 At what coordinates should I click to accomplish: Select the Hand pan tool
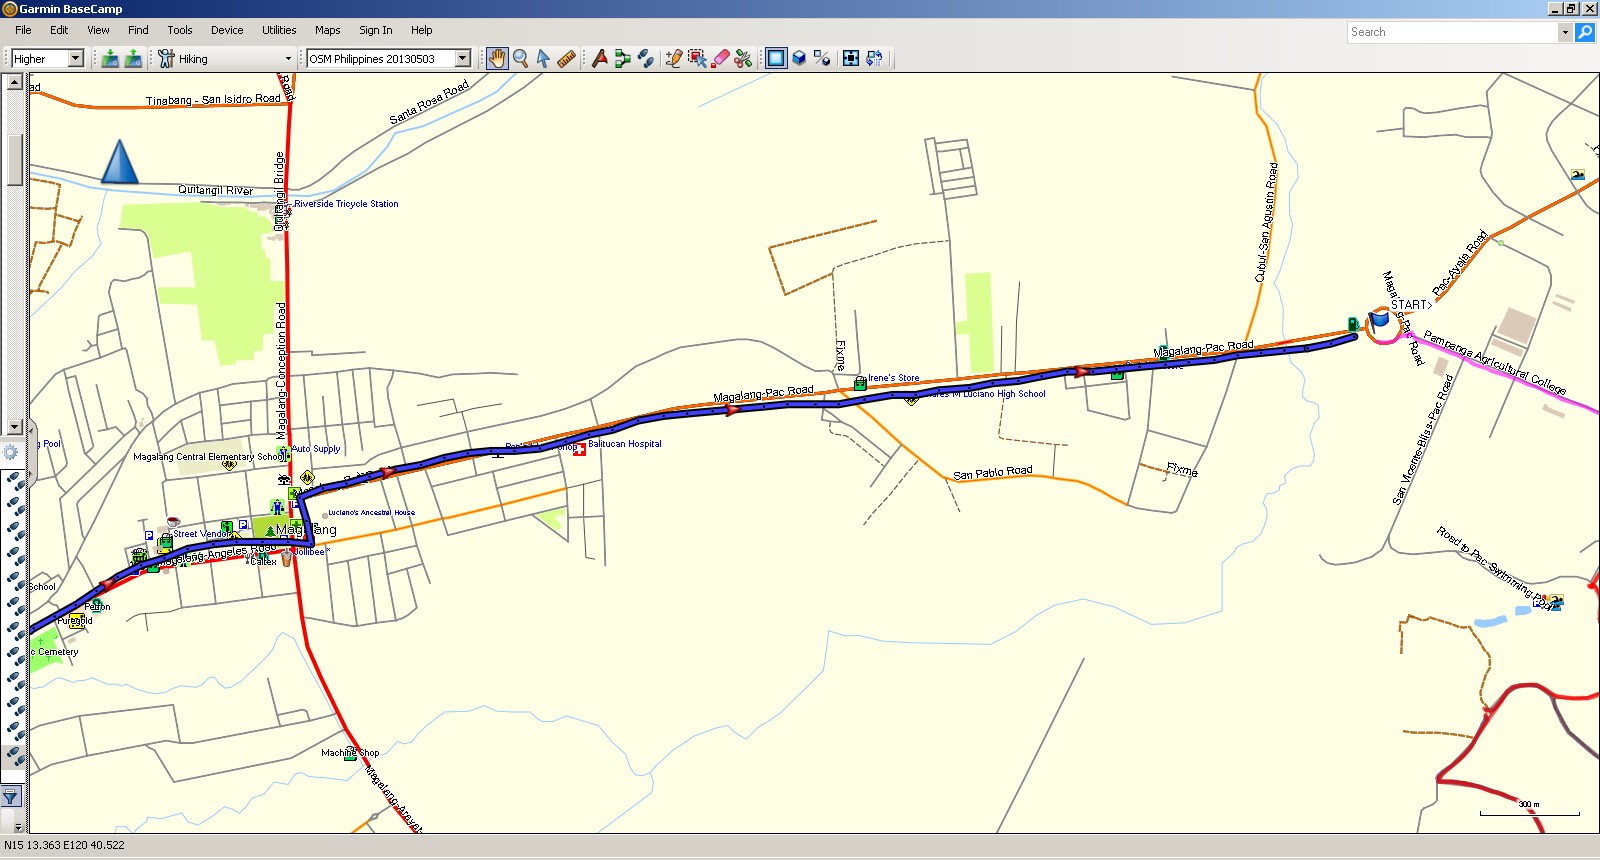(497, 59)
